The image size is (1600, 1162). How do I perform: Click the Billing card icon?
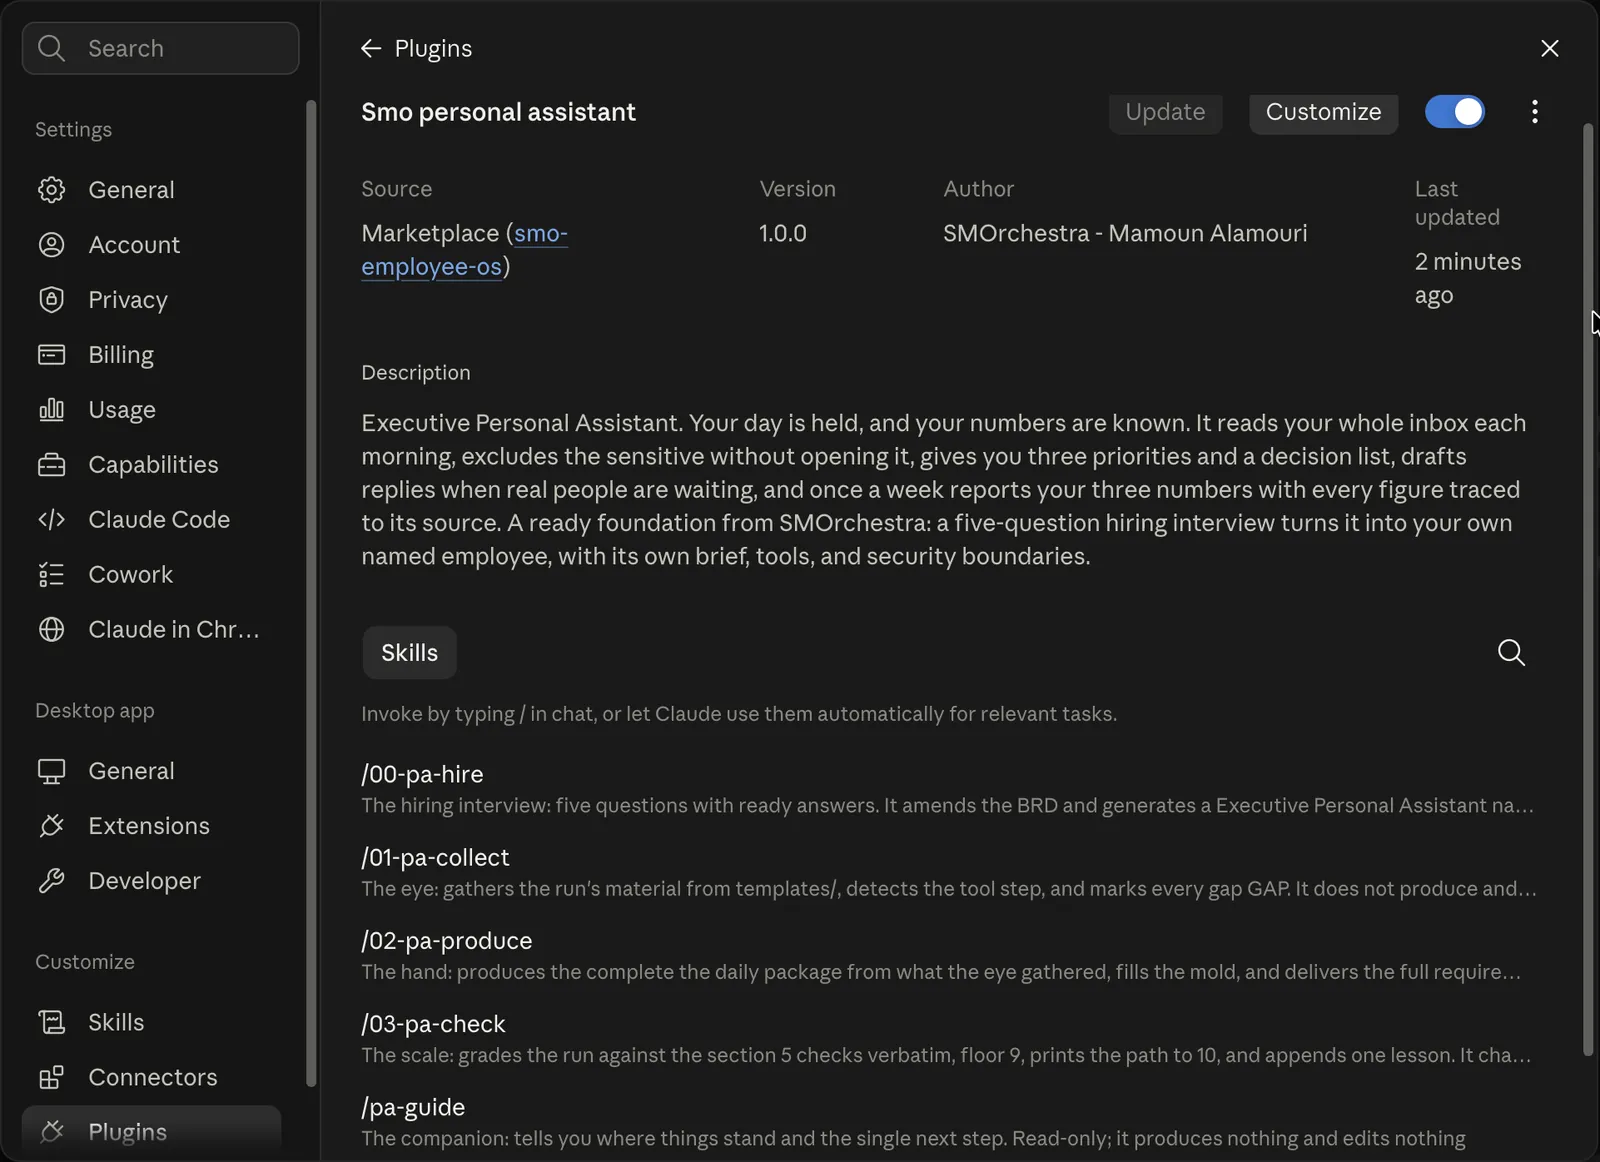coord(51,355)
